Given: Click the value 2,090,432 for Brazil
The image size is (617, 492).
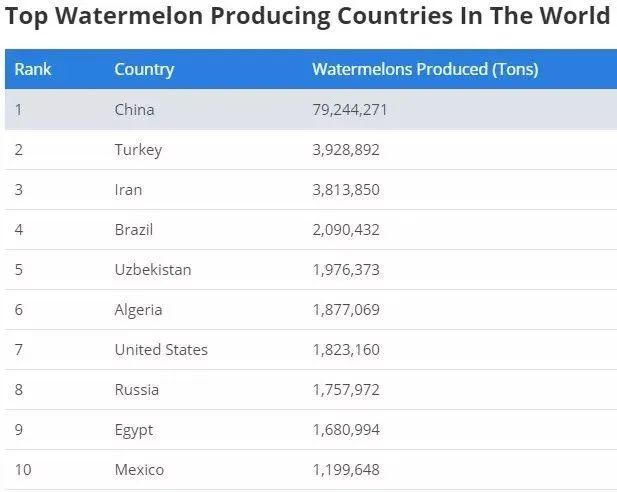Looking at the screenshot, I should (x=346, y=230).
